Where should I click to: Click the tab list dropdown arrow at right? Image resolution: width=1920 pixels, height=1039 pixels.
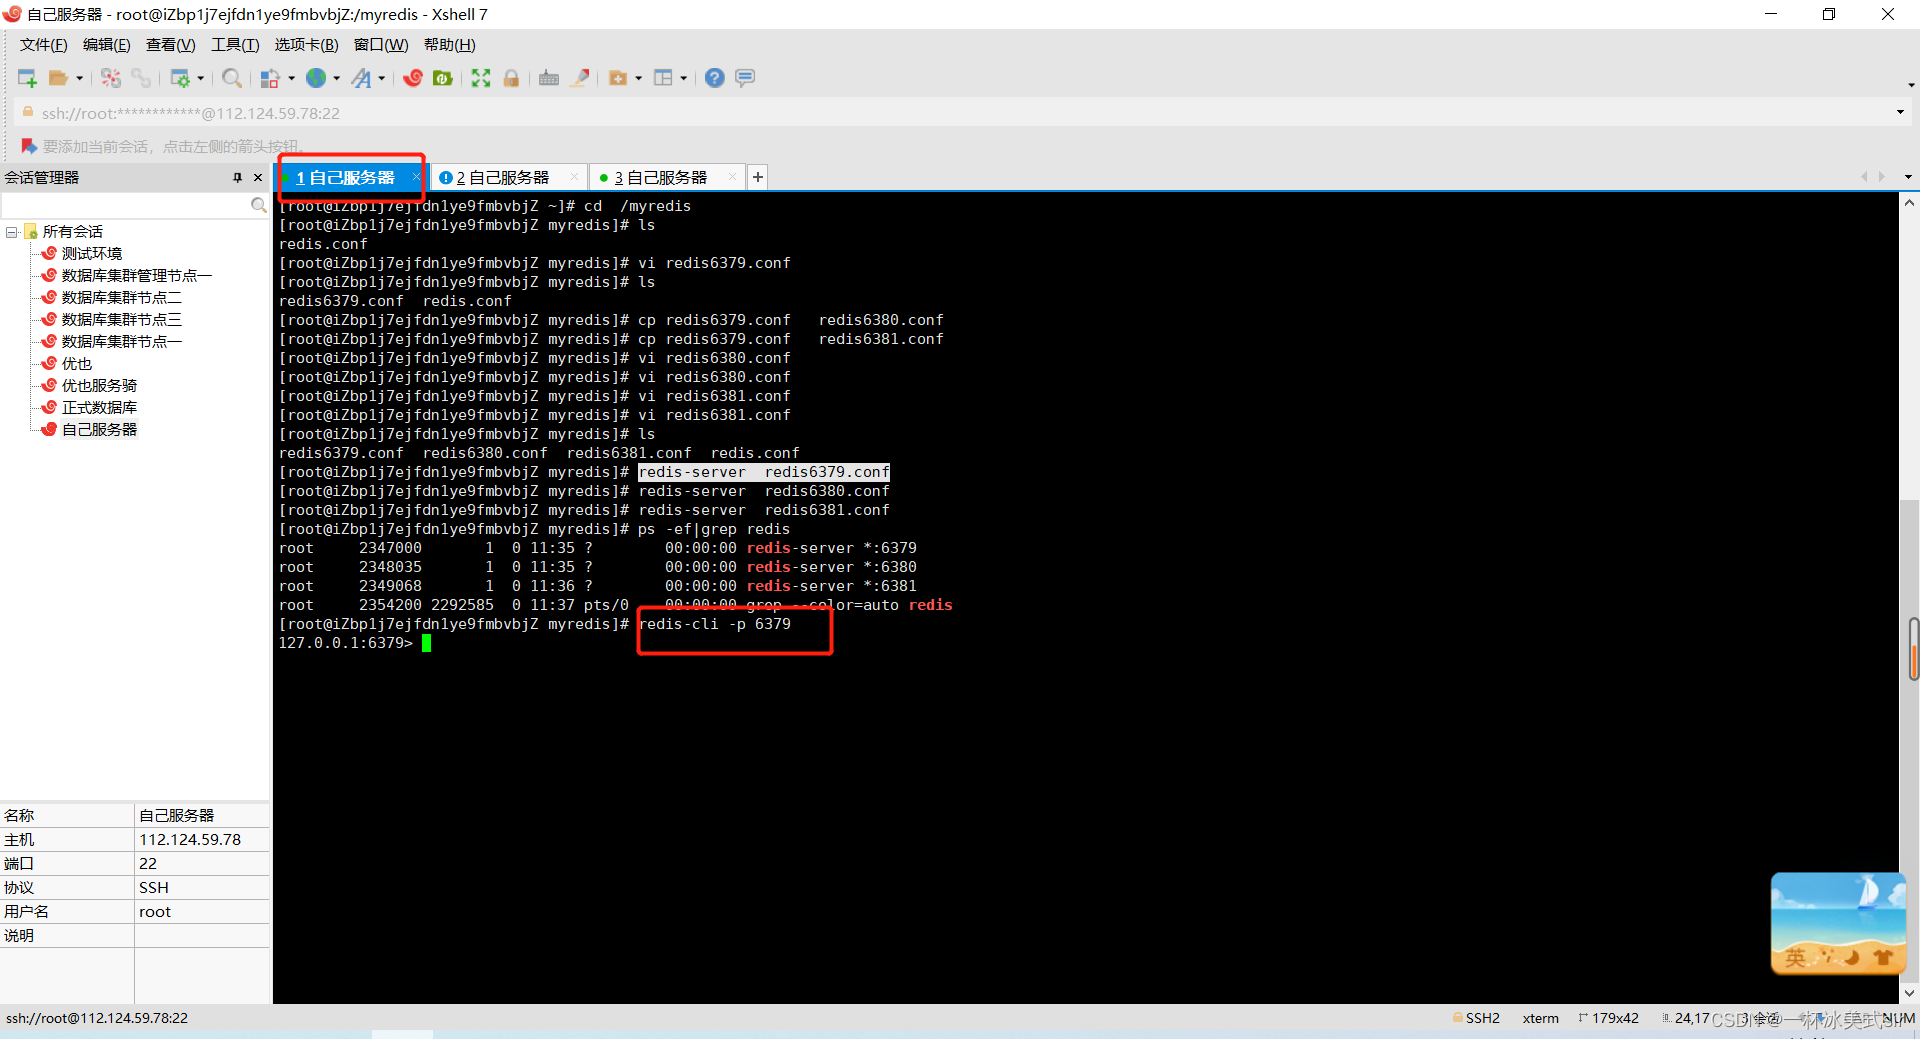pyautogui.click(x=1908, y=177)
